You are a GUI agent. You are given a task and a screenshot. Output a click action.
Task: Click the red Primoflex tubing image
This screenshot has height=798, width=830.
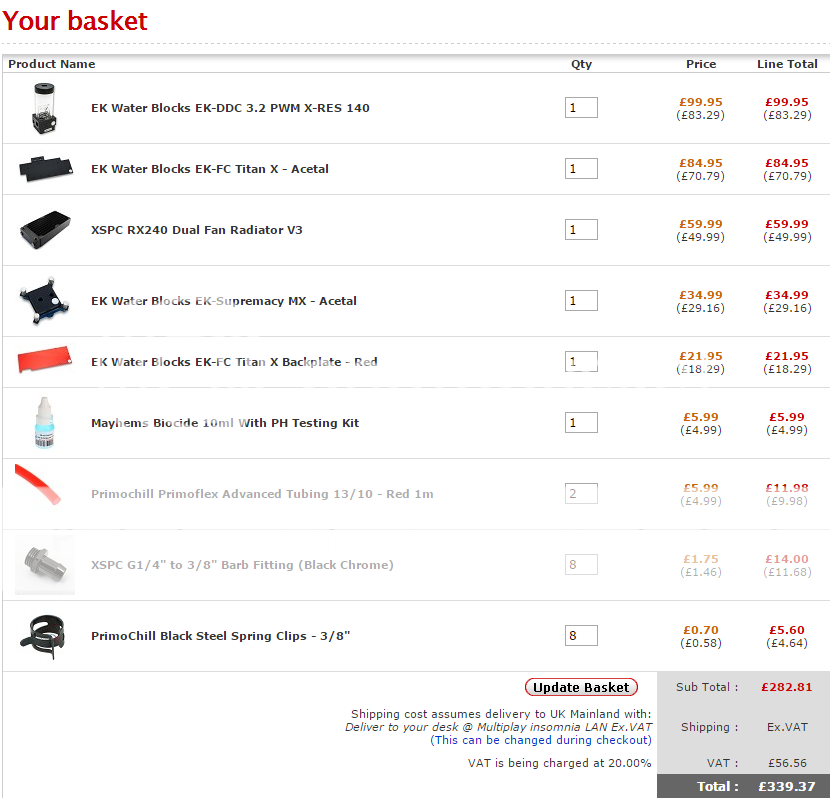click(x=40, y=484)
